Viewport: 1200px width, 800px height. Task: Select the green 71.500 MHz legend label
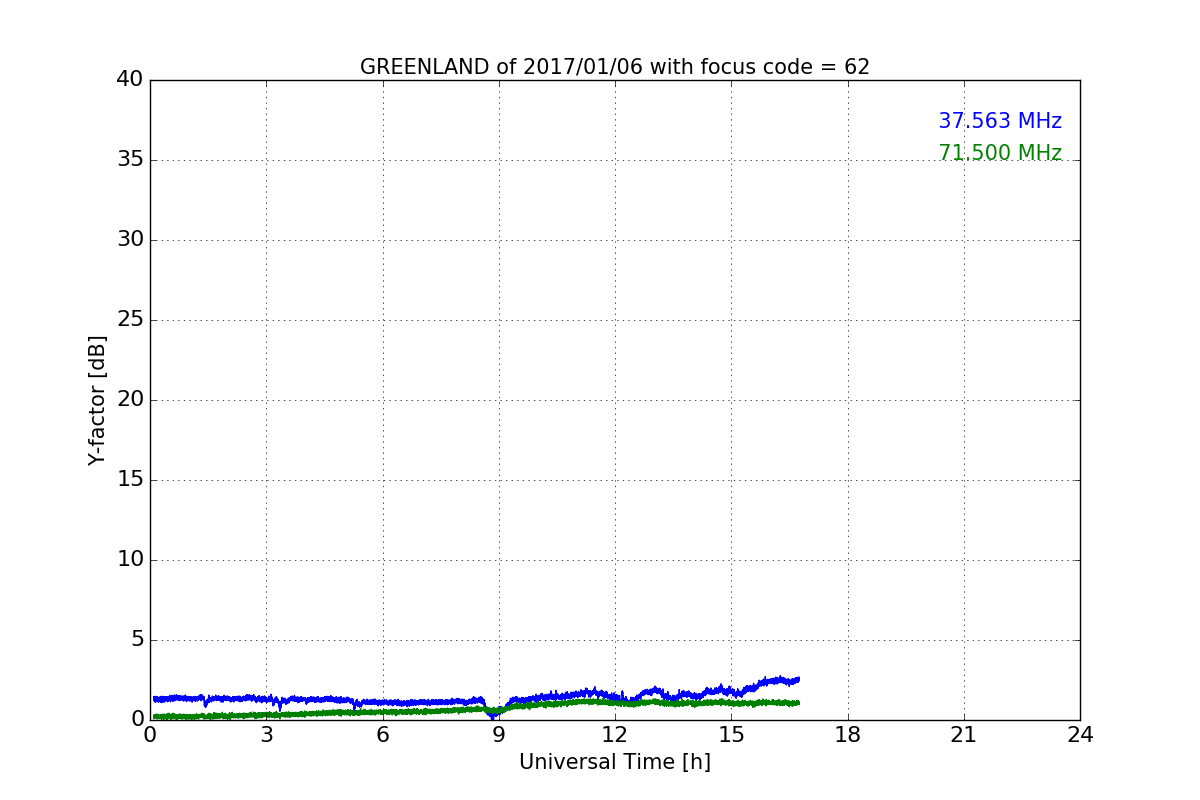[1000, 153]
